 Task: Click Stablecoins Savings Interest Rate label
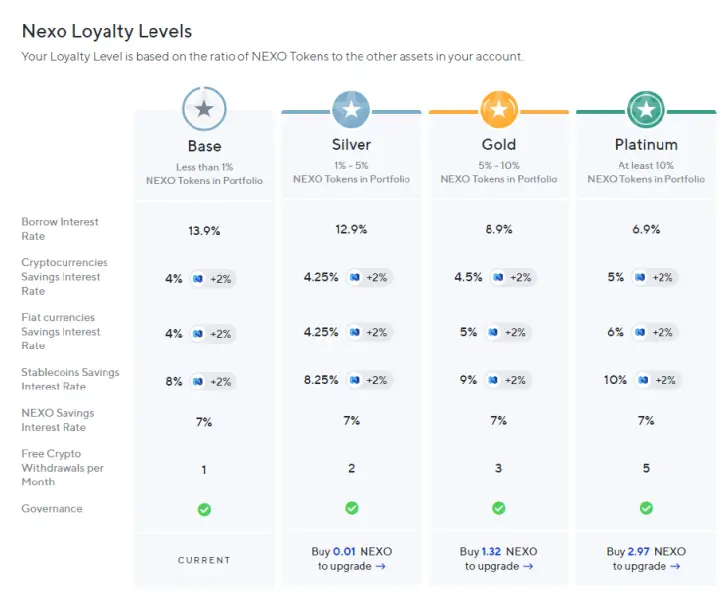(70, 379)
